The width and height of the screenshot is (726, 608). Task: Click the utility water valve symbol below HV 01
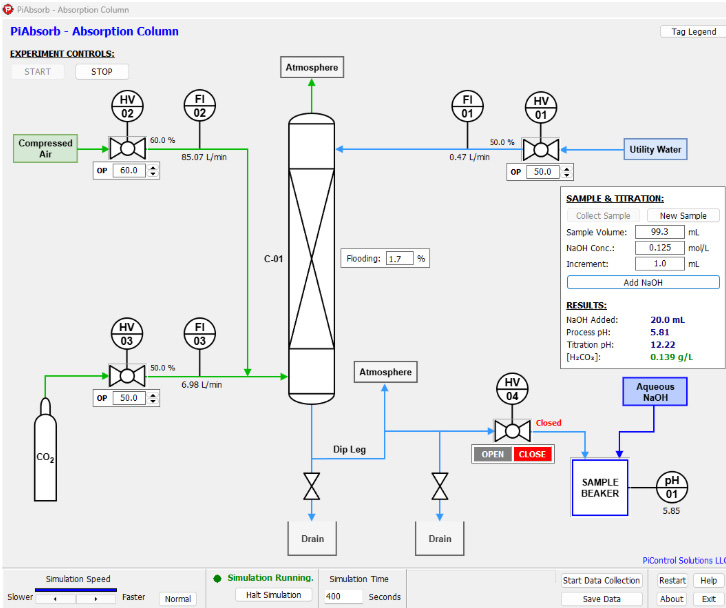coord(541,150)
